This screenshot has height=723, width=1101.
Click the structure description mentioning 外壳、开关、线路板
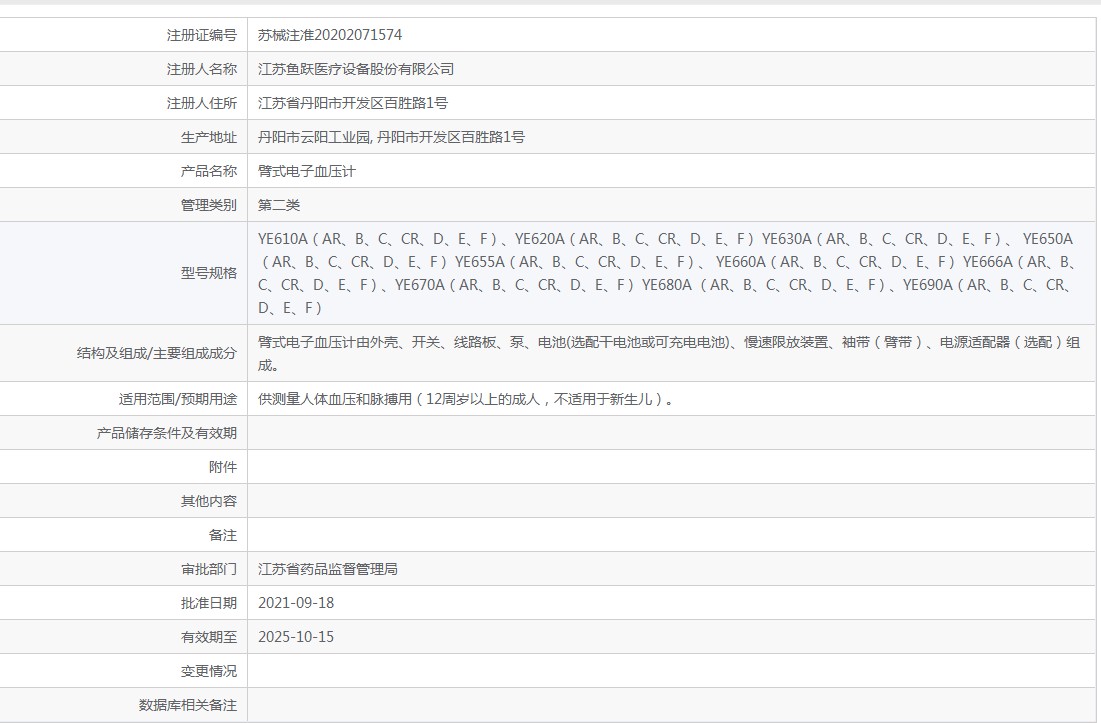[x=669, y=353]
